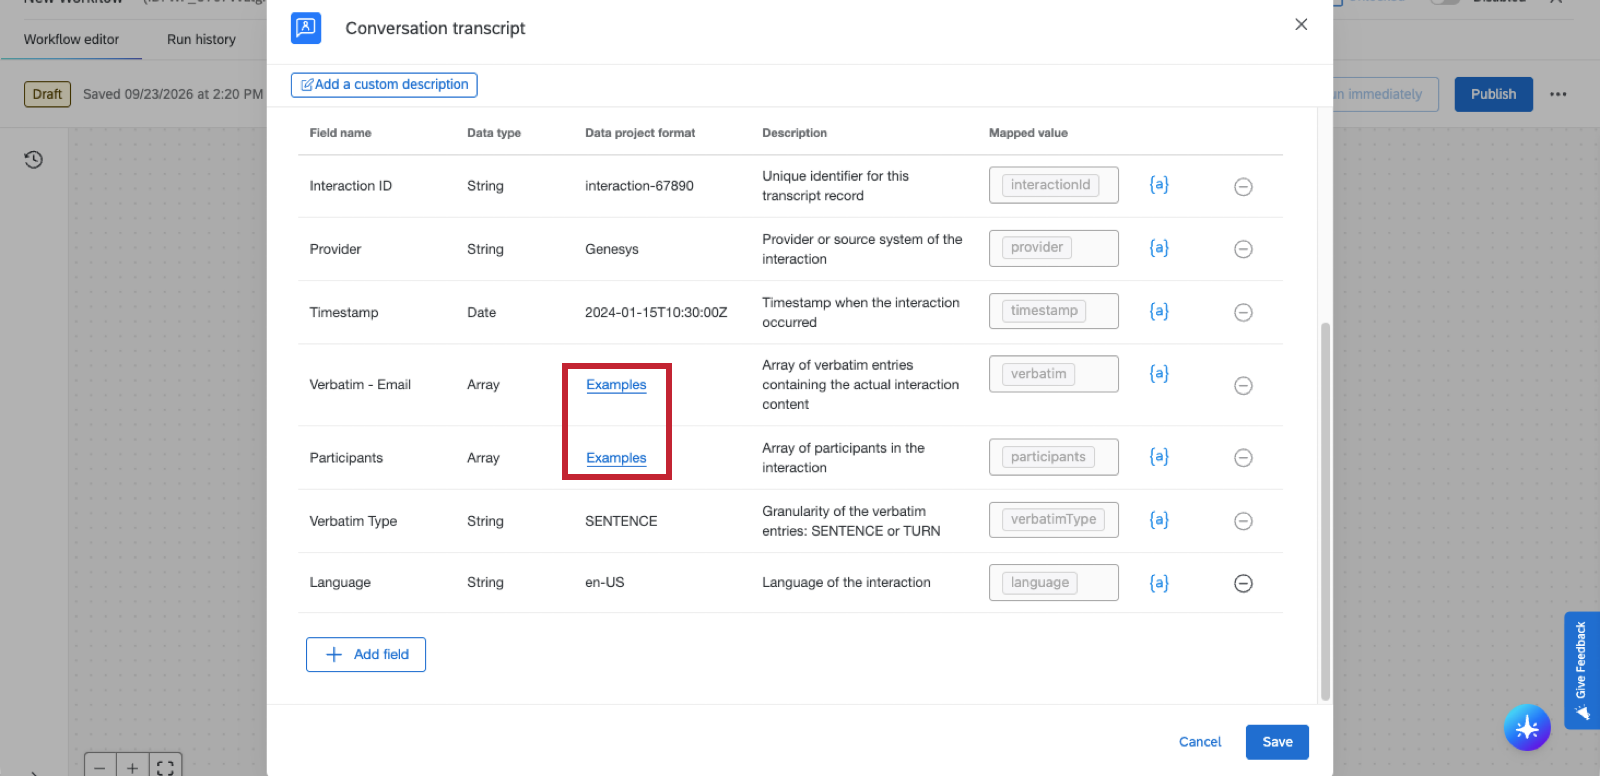View Examples for Participants
Screen dimensions: 1600x776
(616, 458)
